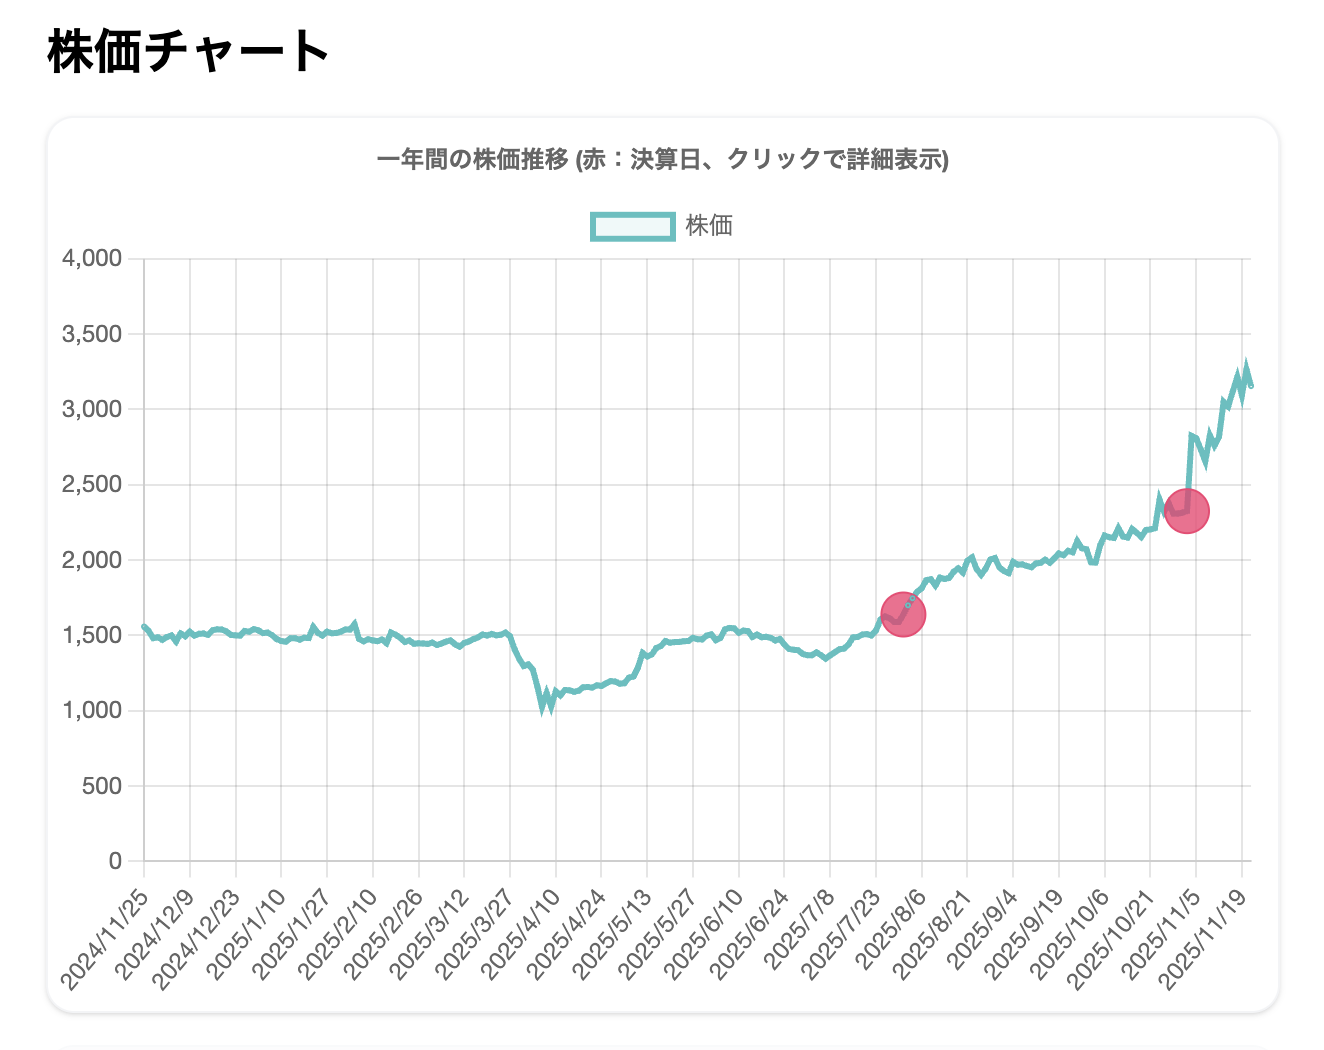This screenshot has height=1050, width=1324.
Task: Click the 株価 legend label text
Action: coord(709,226)
